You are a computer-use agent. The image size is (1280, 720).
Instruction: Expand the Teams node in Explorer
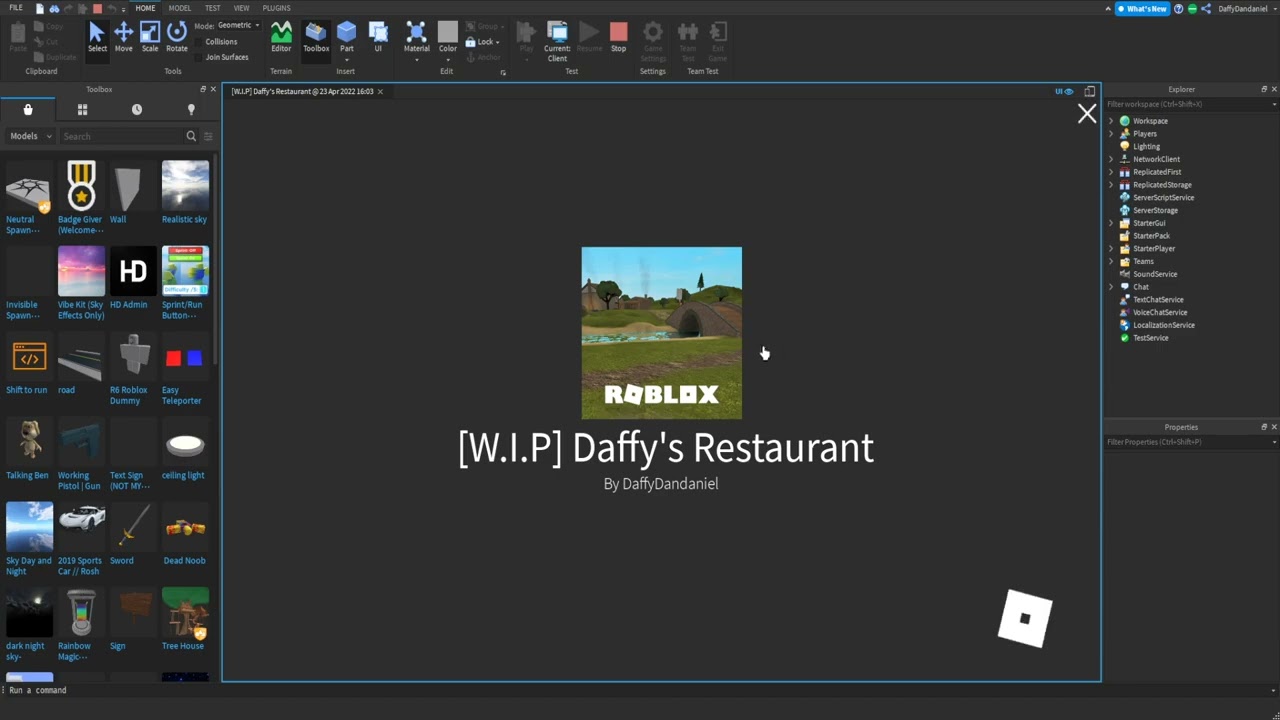tap(1111, 261)
